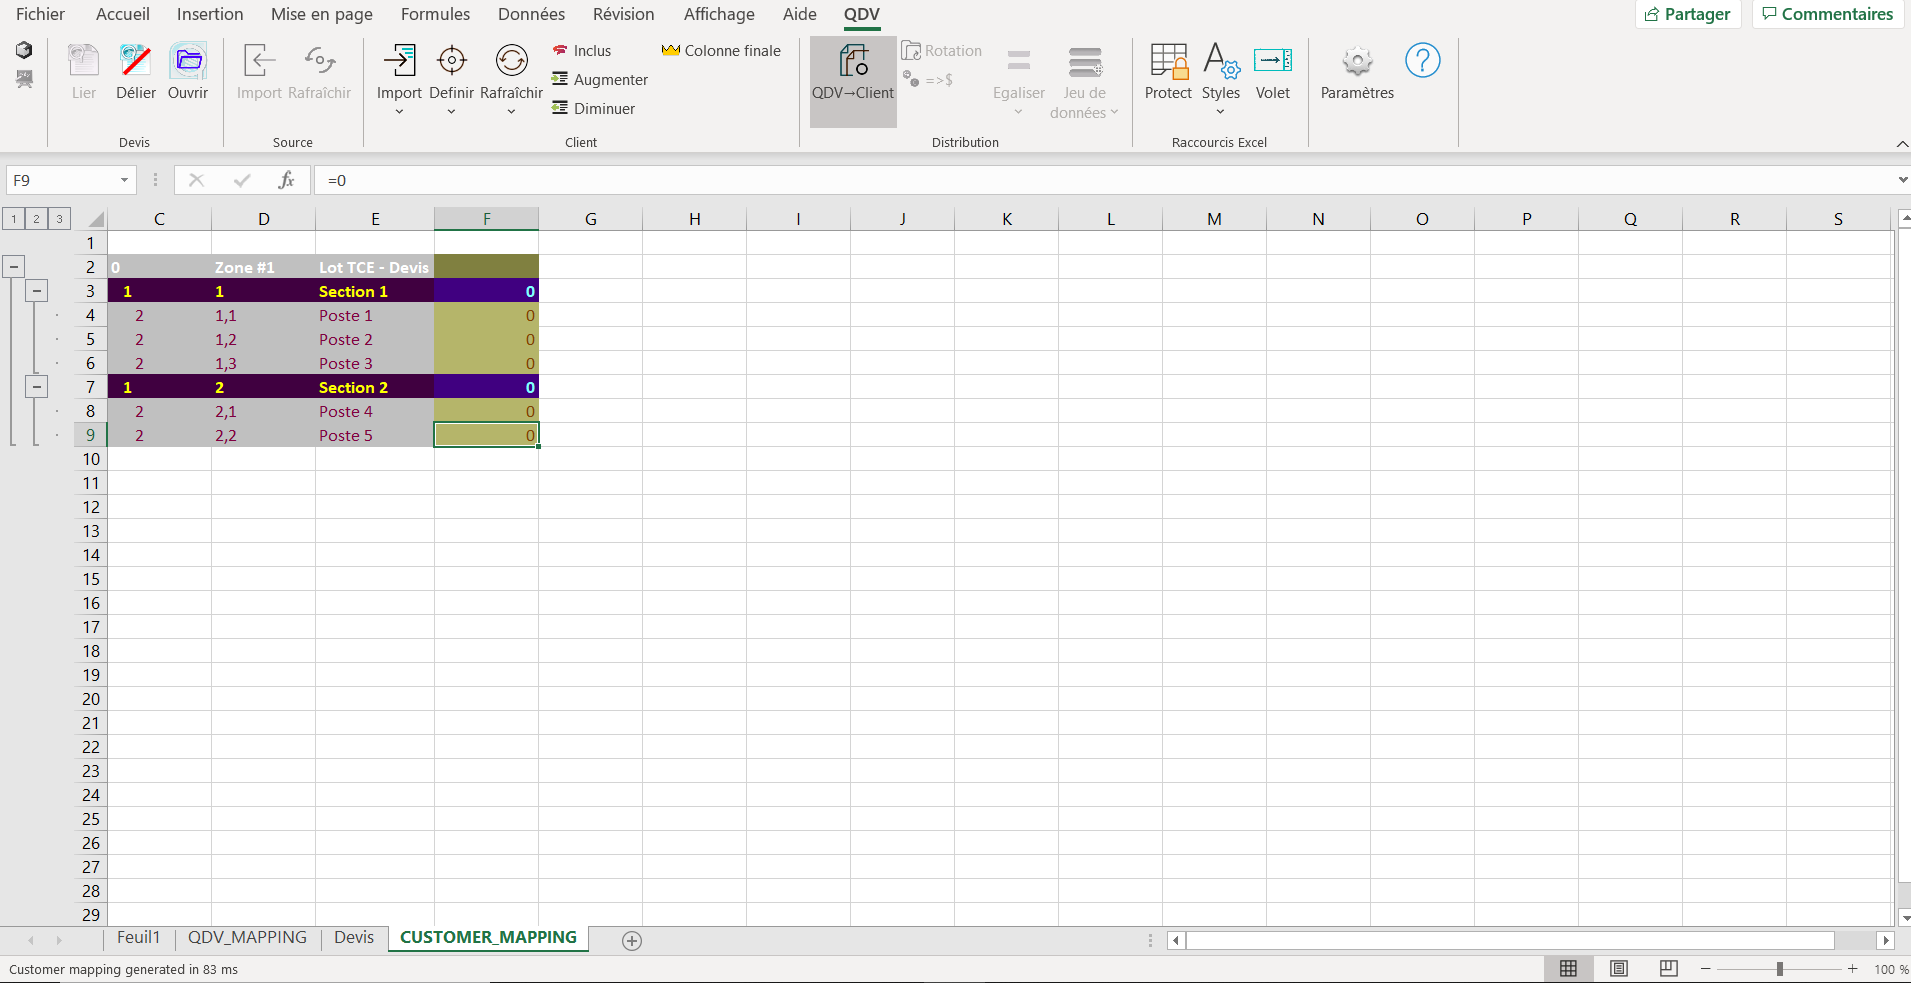
Task: Add a new sheet with plus icon
Action: pyautogui.click(x=632, y=940)
